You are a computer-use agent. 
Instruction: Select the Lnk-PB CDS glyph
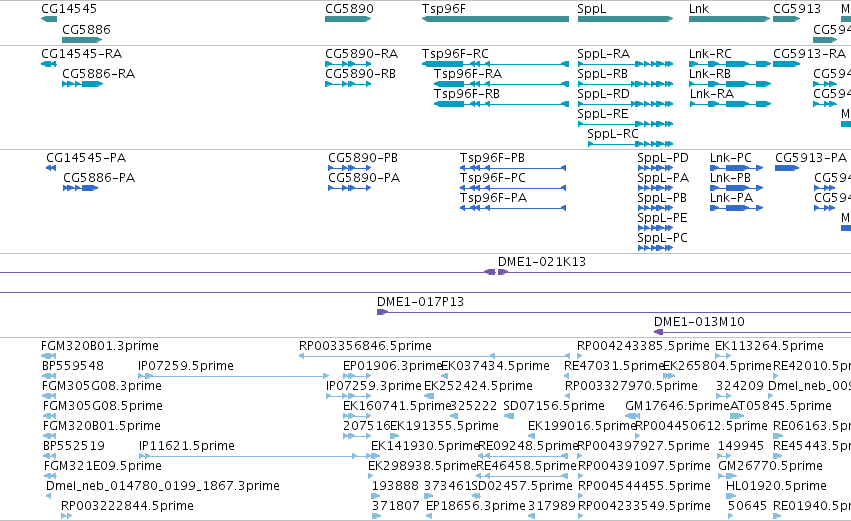point(736,188)
